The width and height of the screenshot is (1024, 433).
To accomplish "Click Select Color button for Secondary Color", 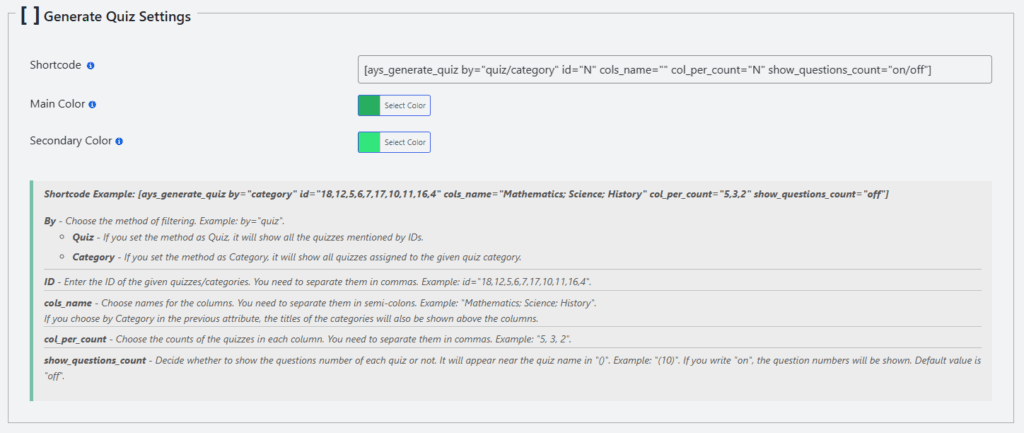I will point(405,142).
